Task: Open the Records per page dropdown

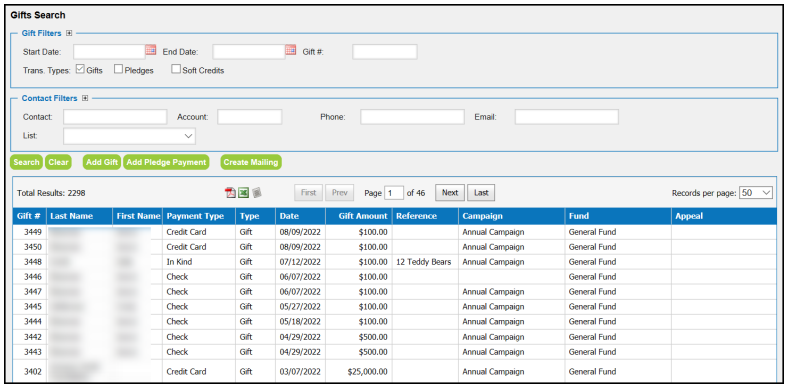Action: (756, 192)
